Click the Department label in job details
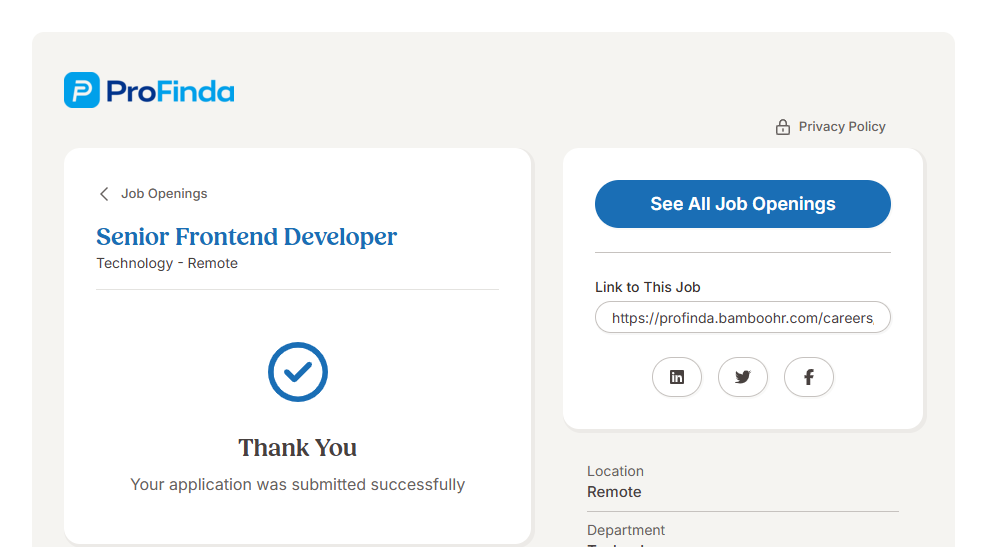 (626, 530)
